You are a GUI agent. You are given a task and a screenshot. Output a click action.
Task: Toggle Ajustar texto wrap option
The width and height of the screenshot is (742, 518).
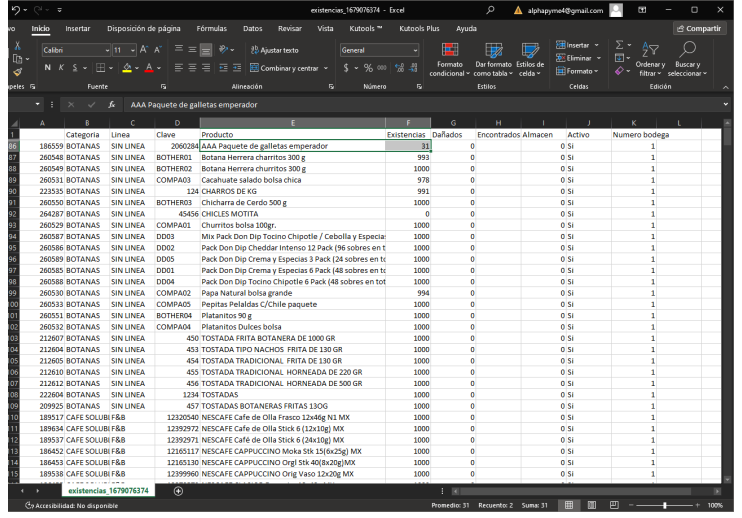(x=273, y=50)
